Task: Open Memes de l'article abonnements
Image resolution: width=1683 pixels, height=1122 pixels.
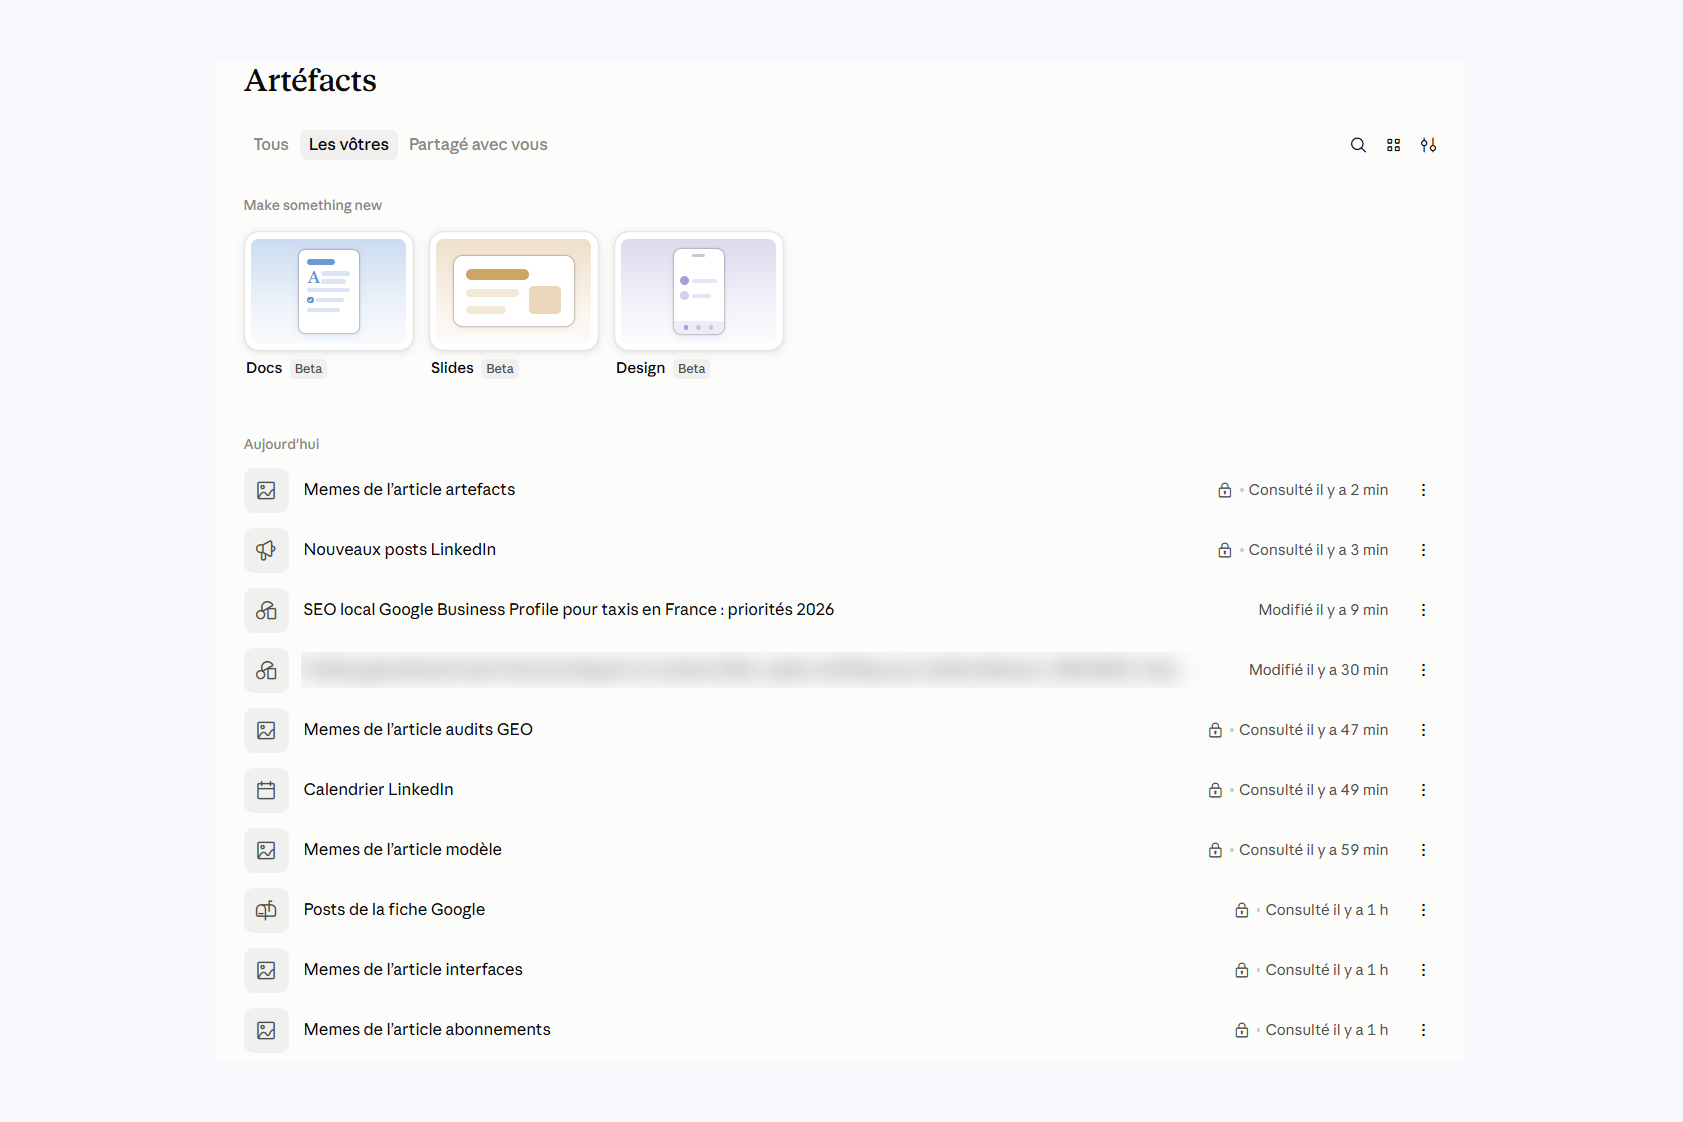Action: click(427, 1030)
